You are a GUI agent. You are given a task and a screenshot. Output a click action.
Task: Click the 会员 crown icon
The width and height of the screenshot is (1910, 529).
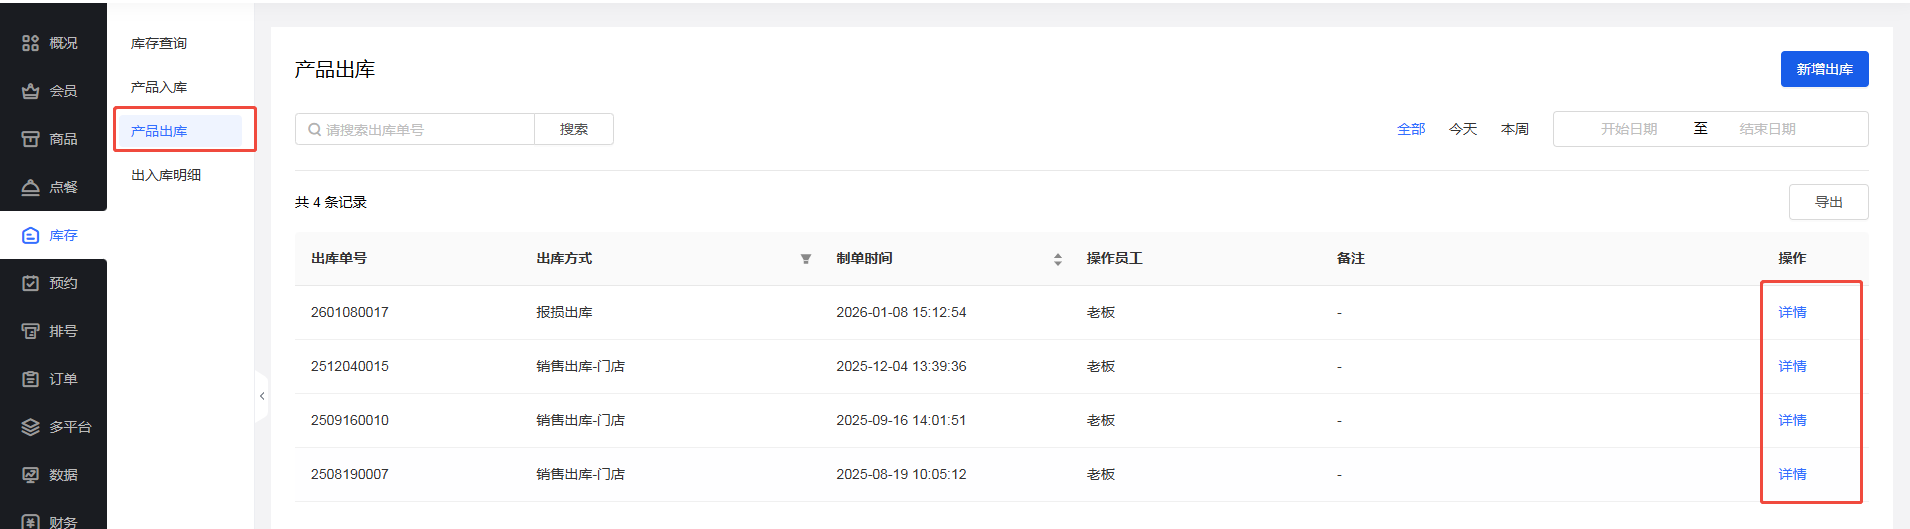[31, 91]
